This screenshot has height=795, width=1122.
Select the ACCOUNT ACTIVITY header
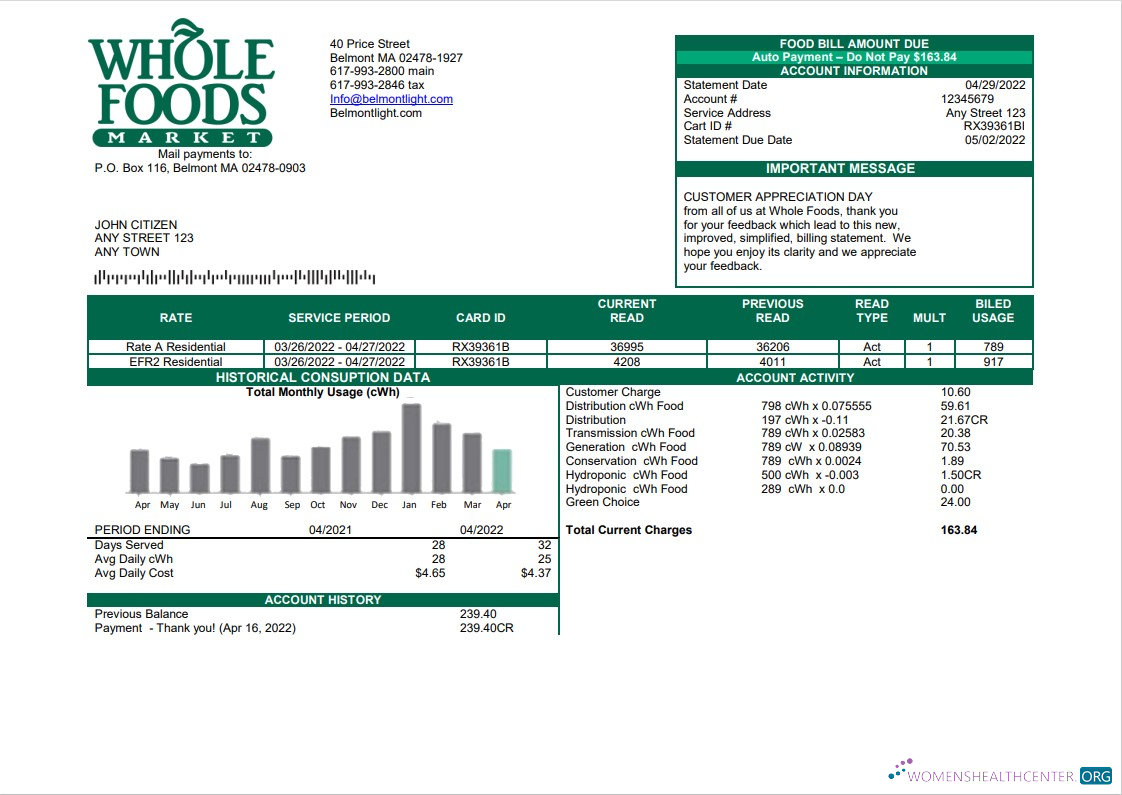795,378
